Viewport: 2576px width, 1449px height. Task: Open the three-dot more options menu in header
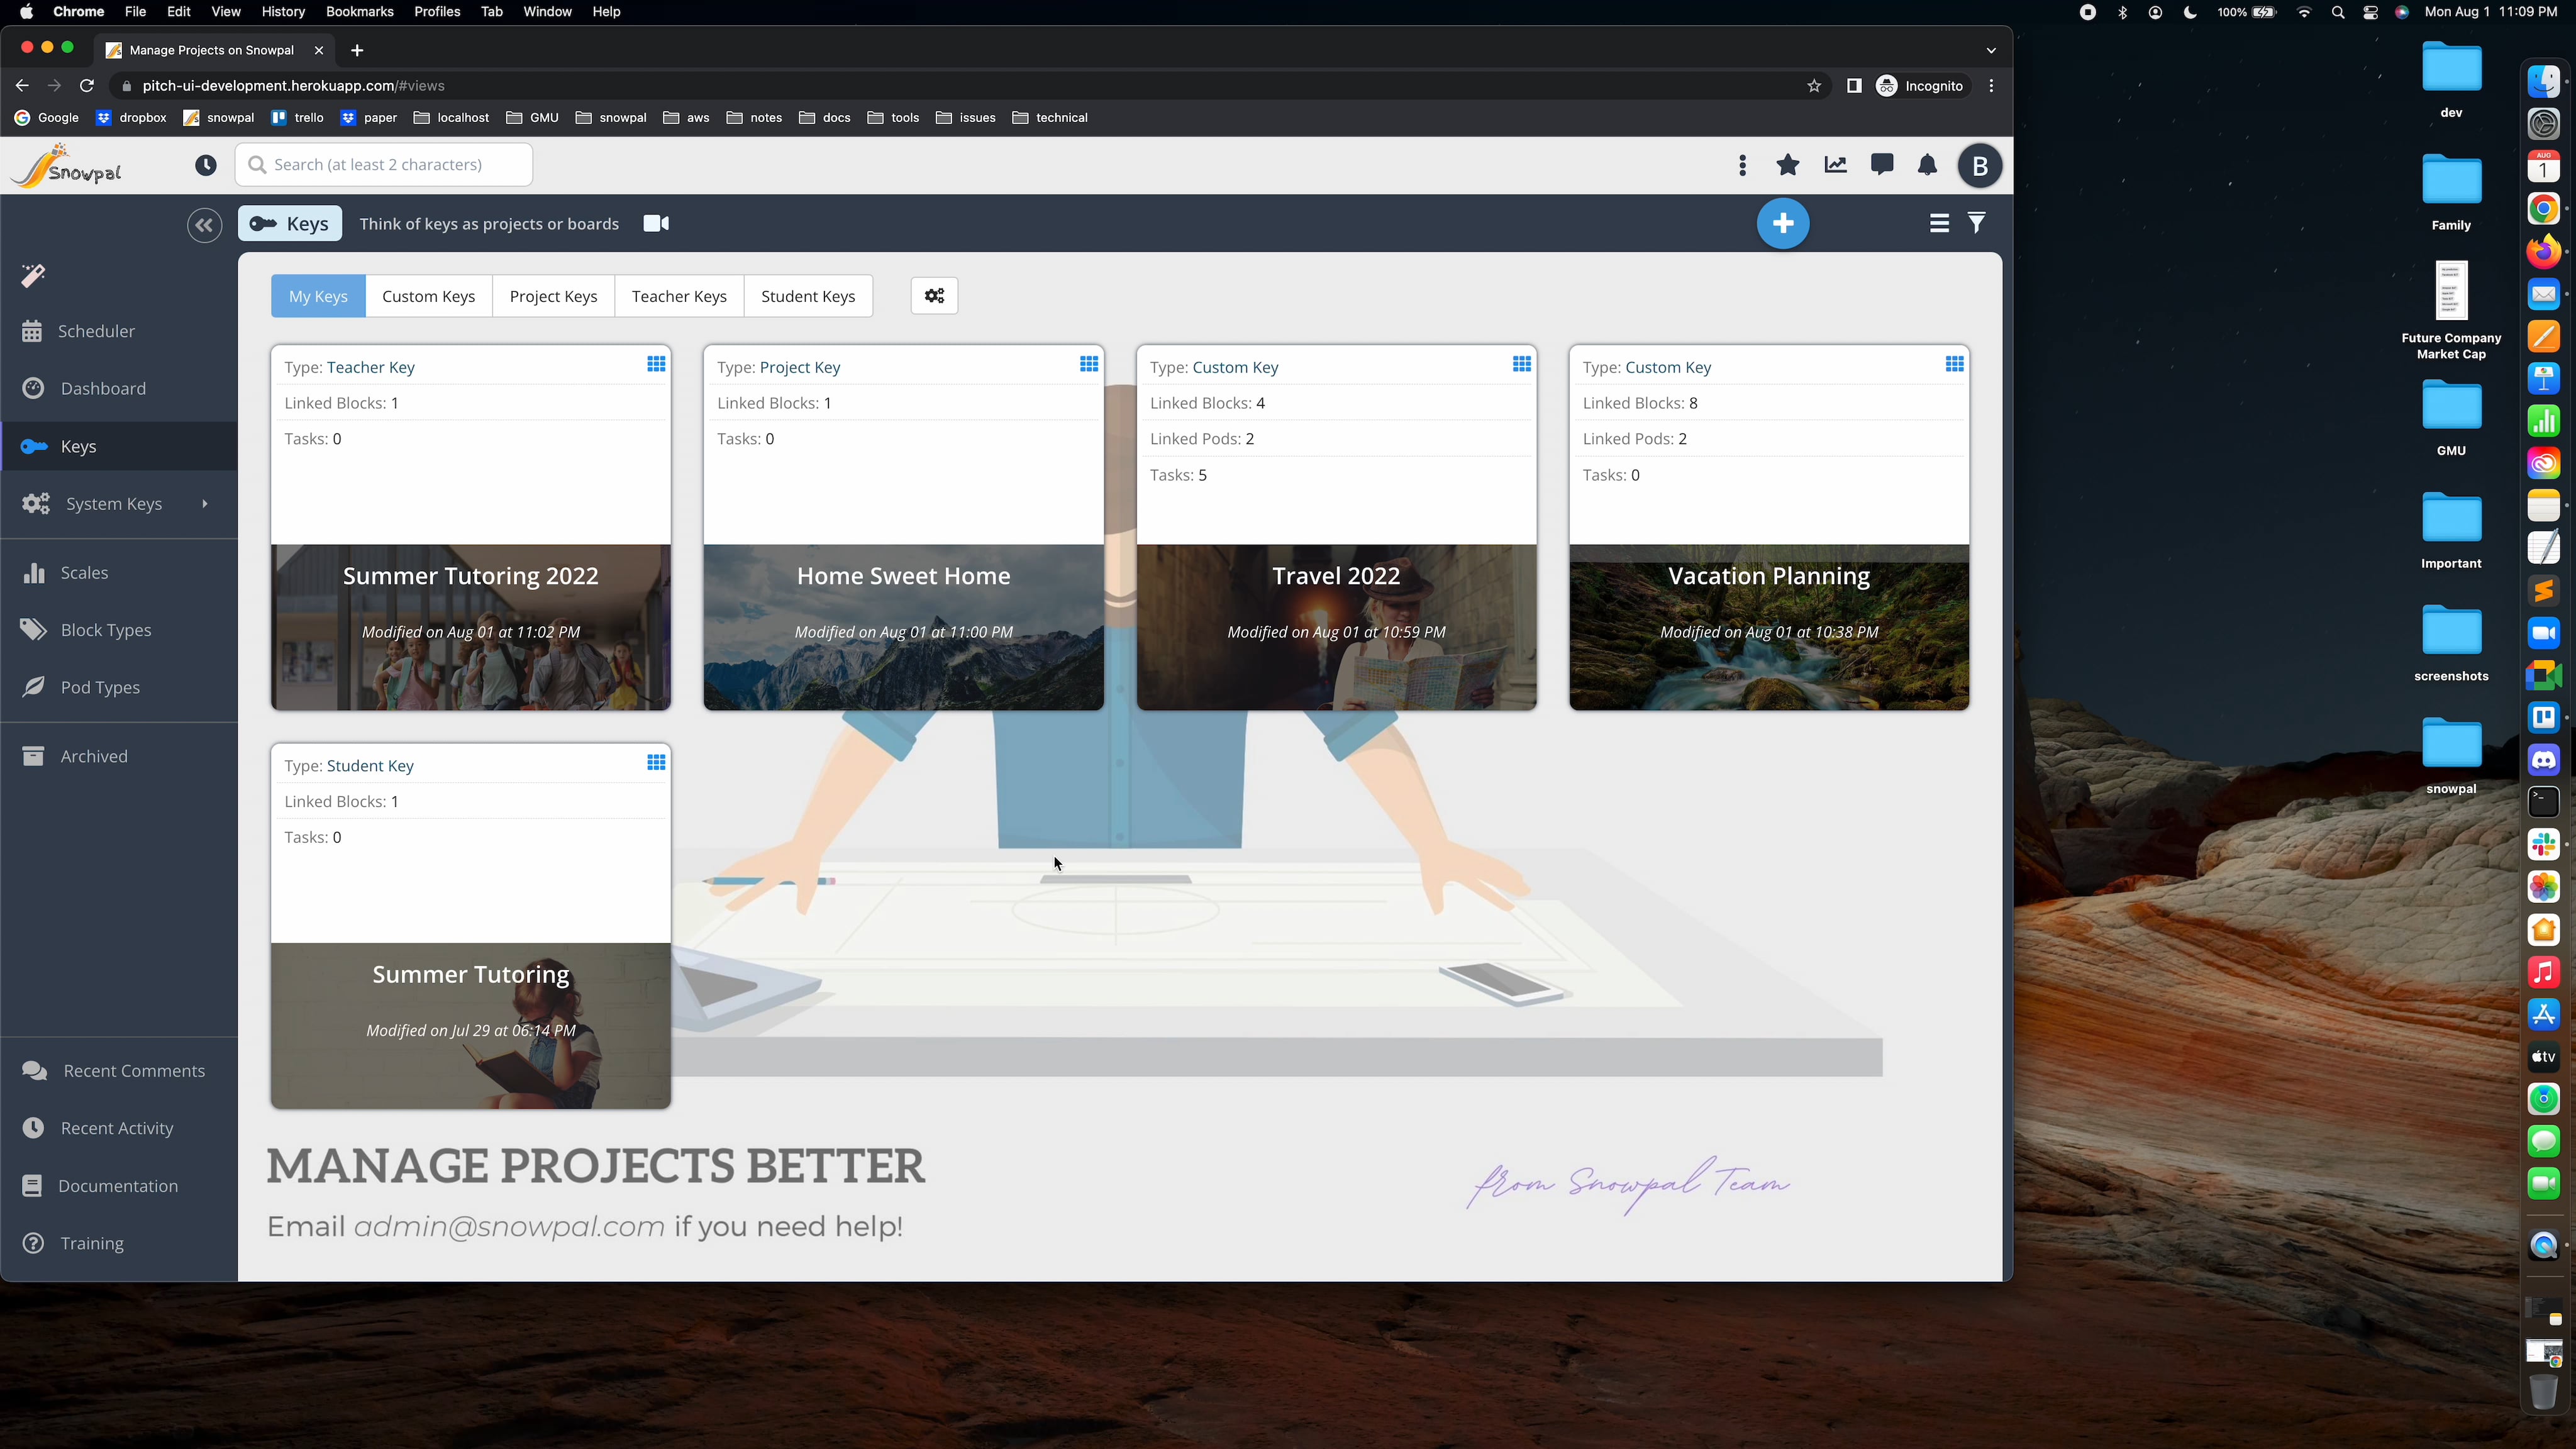(x=1742, y=165)
